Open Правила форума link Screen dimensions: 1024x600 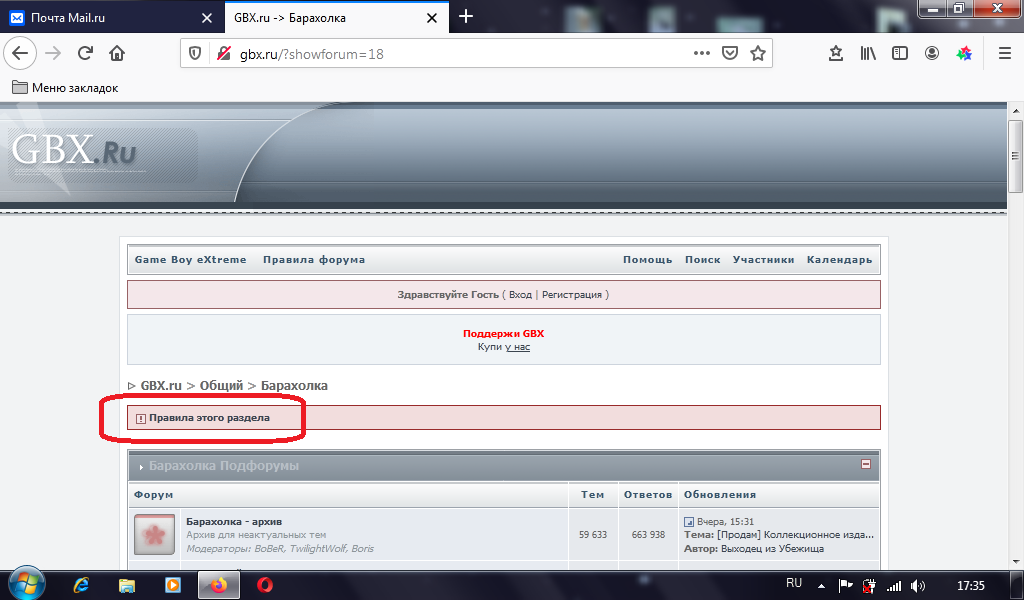314,260
